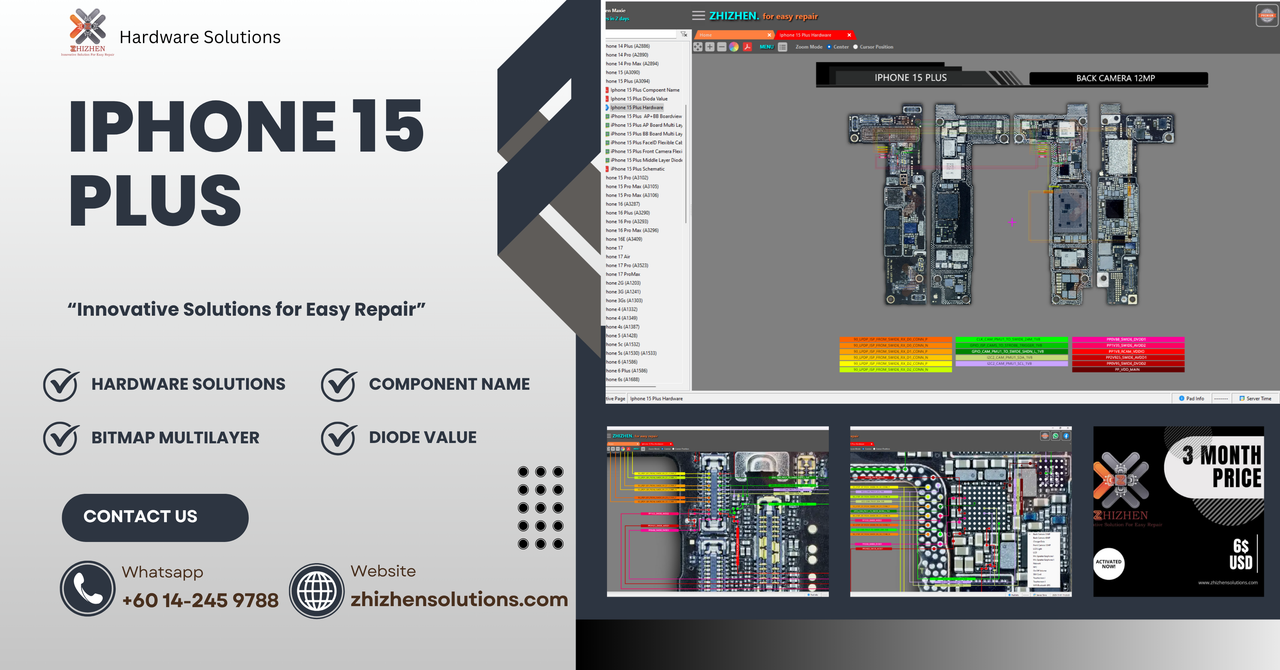Open iPhone 15 Plus Middle Layer Diode entry

coord(644,160)
